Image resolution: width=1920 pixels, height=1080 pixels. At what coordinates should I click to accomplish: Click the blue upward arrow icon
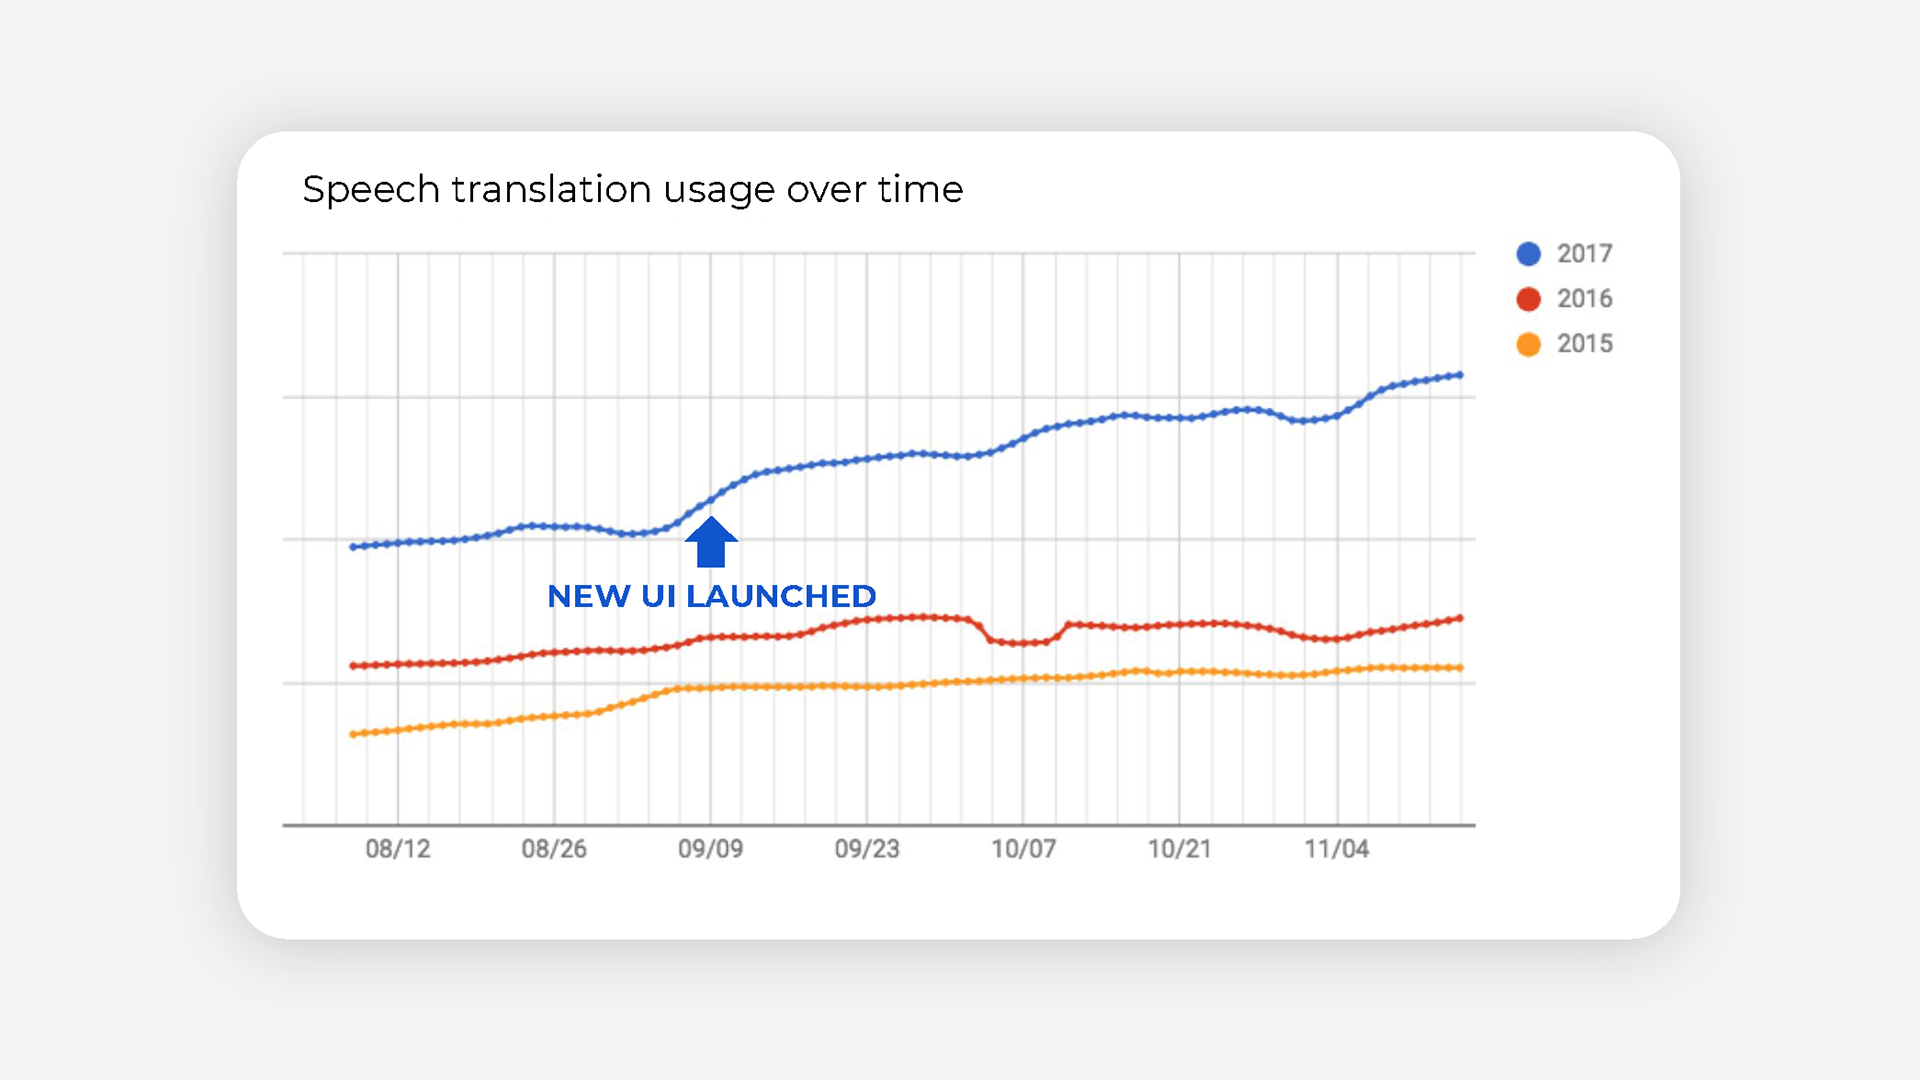point(711,542)
